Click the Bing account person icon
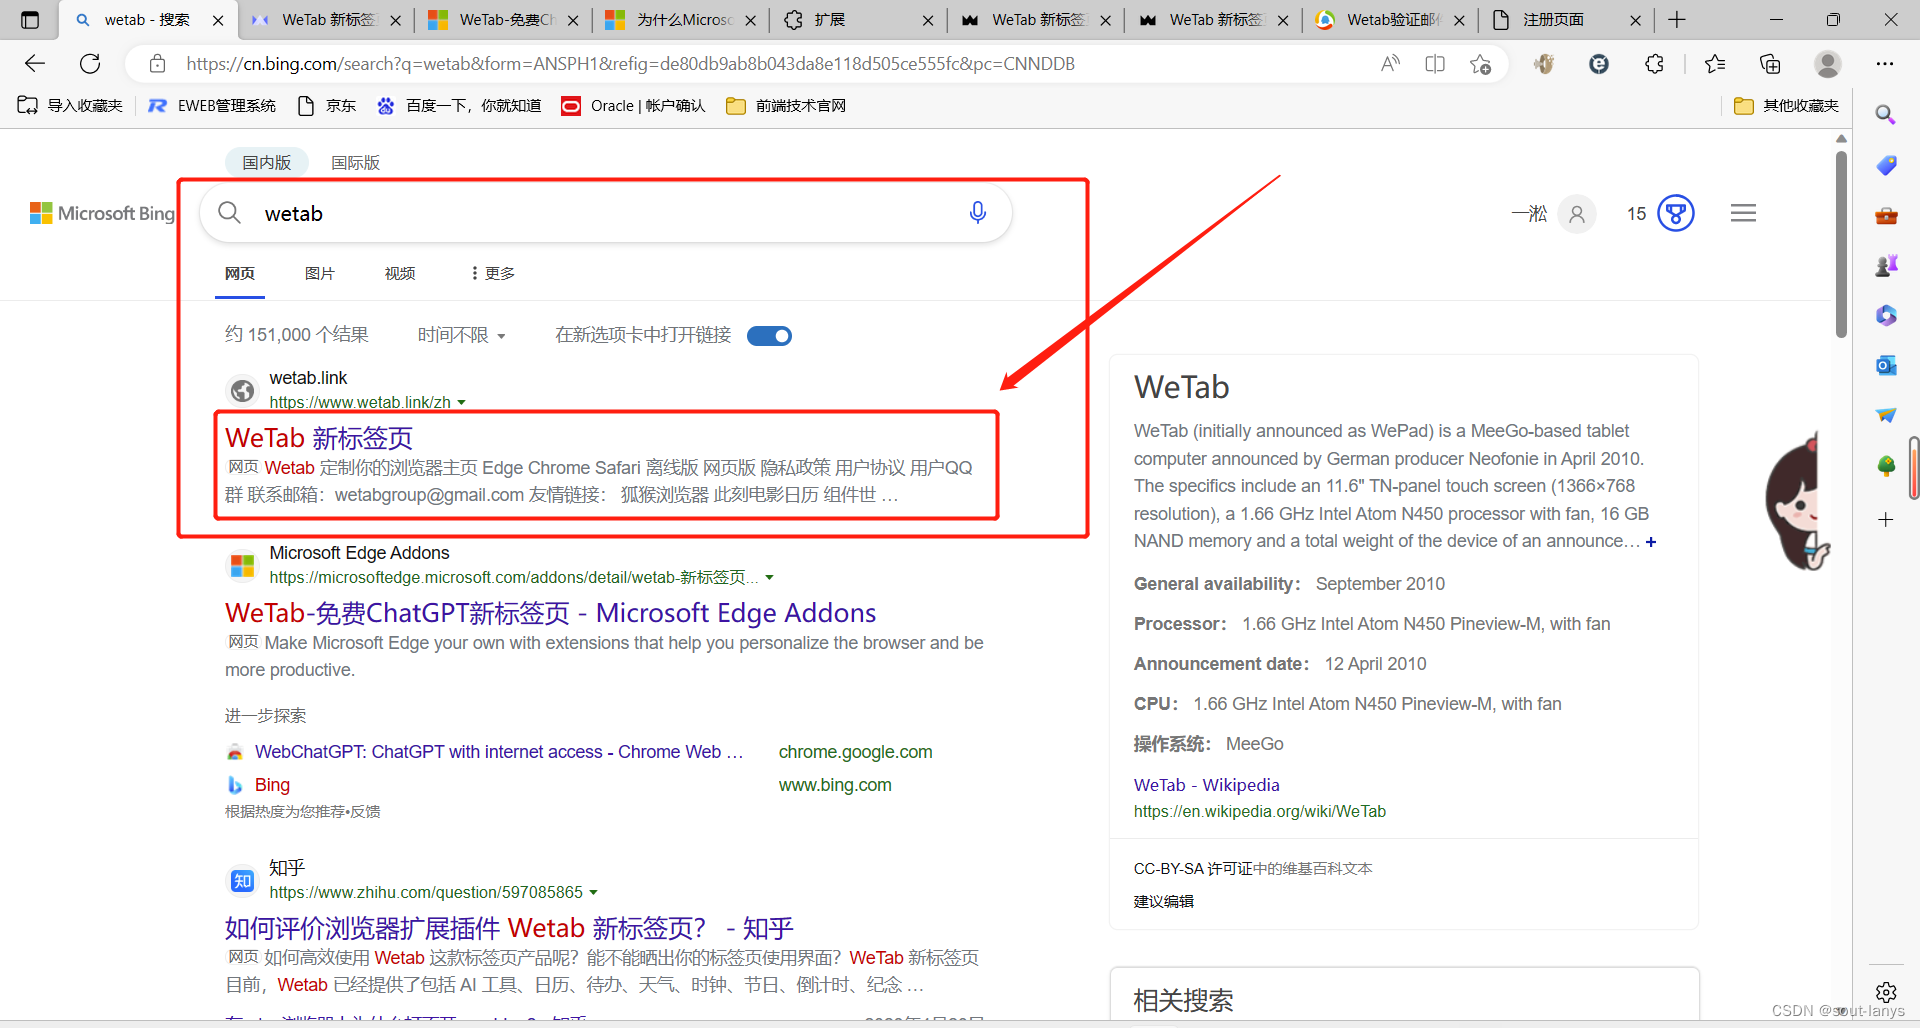The height and width of the screenshot is (1028, 1920). [1577, 213]
